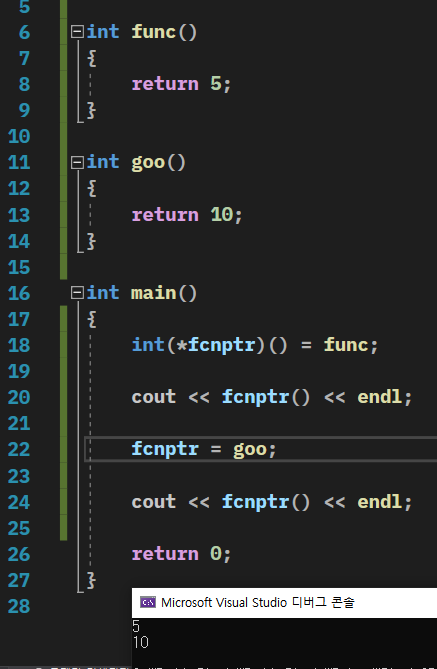437x669 pixels.
Task: Click closing brace on line 27
Action: 91,580
